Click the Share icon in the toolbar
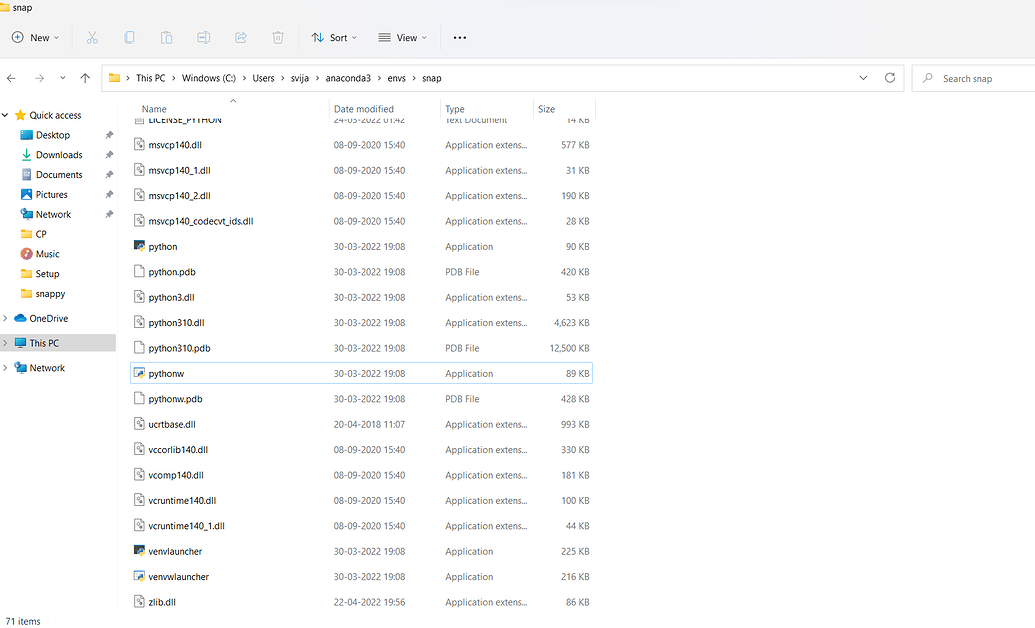Screen dimensions: 1035x628 [x=240, y=37]
